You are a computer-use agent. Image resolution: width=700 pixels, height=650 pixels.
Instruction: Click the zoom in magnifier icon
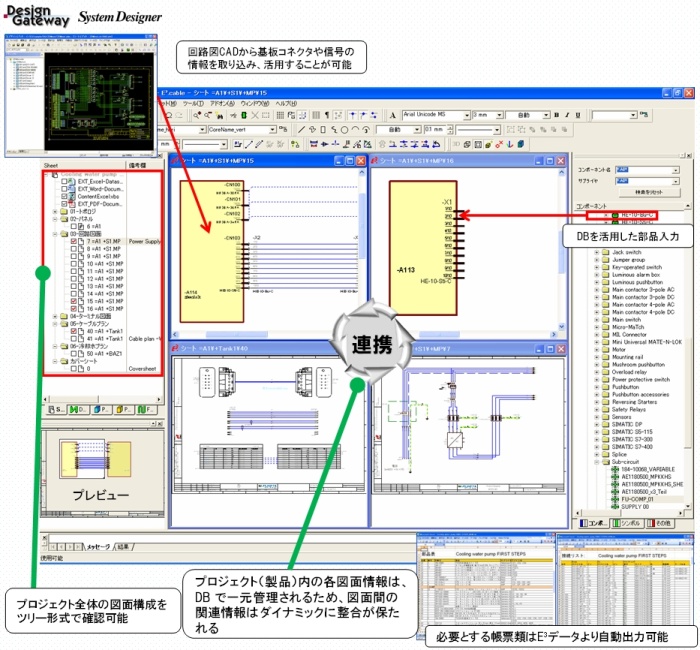197,115
